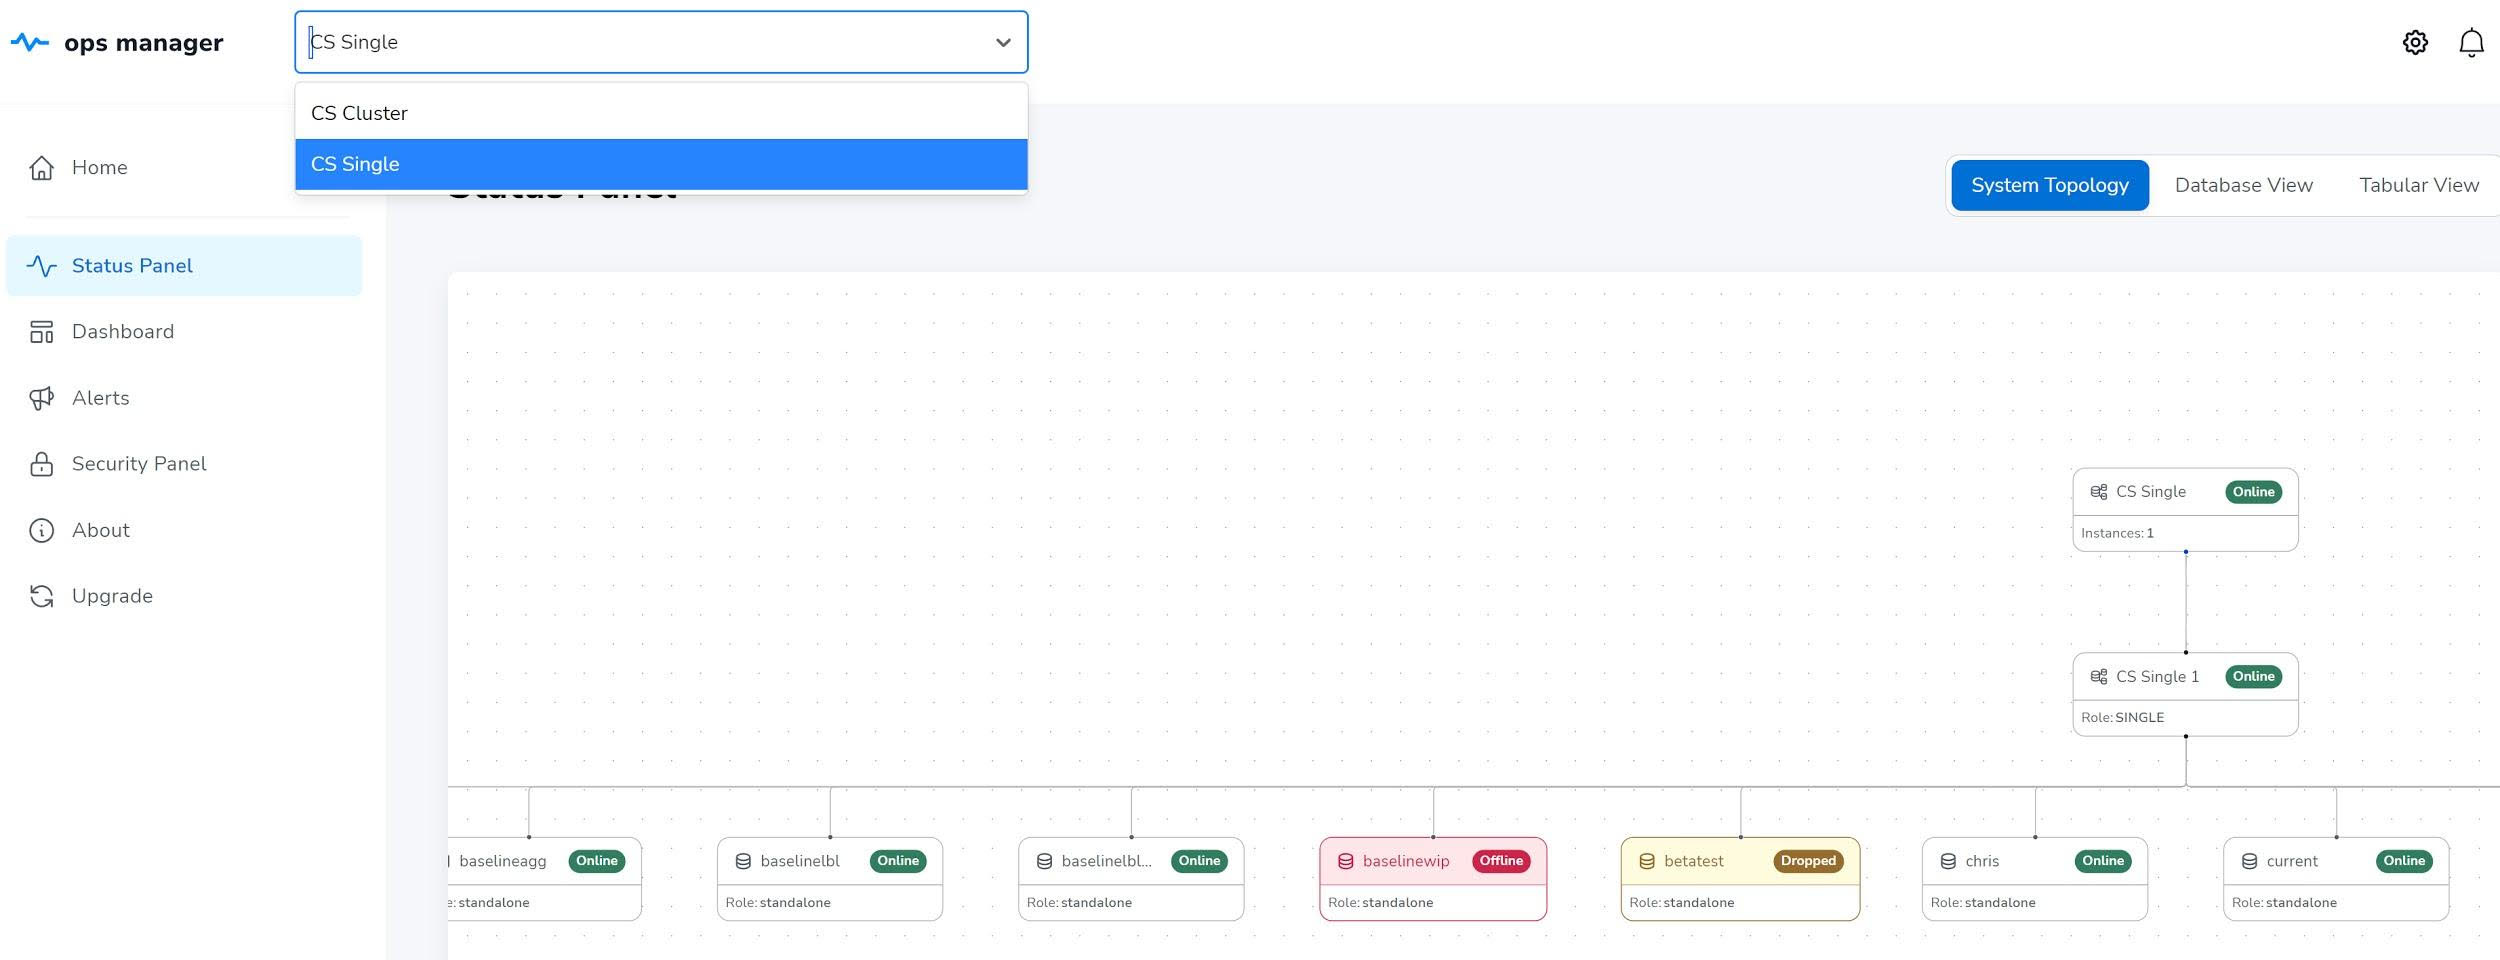Click the Online badge on baselineagg
The height and width of the screenshot is (960, 2500).
tap(597, 861)
